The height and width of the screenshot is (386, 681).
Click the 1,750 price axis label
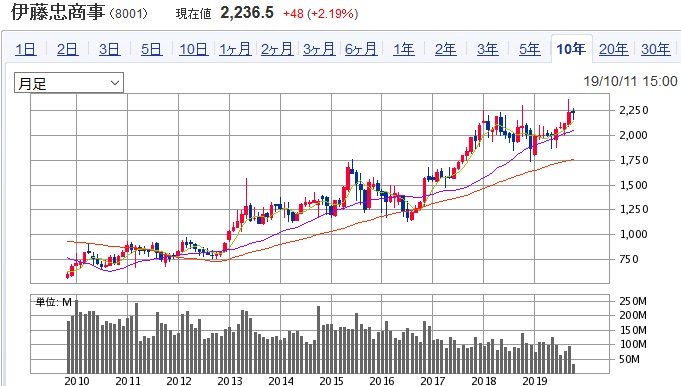(634, 160)
